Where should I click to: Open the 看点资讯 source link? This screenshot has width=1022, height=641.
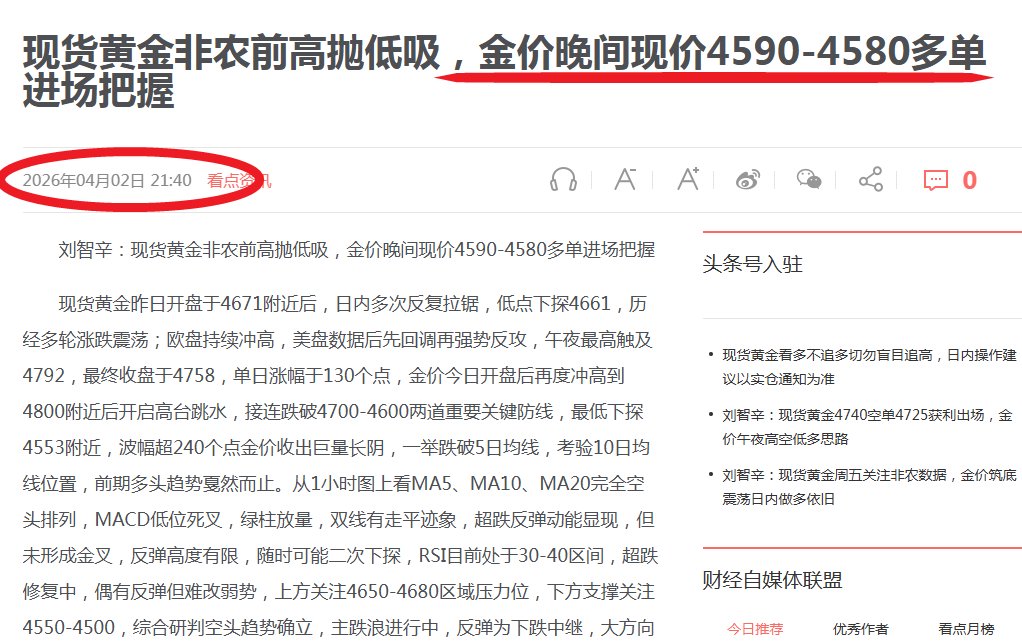(x=238, y=181)
